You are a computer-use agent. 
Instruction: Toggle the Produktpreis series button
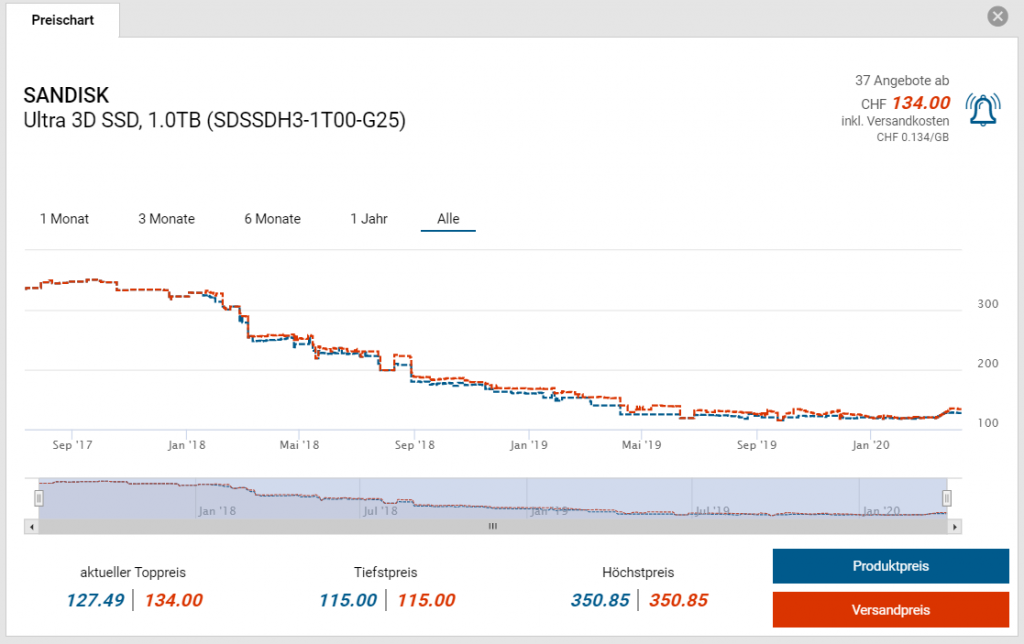click(x=890, y=566)
